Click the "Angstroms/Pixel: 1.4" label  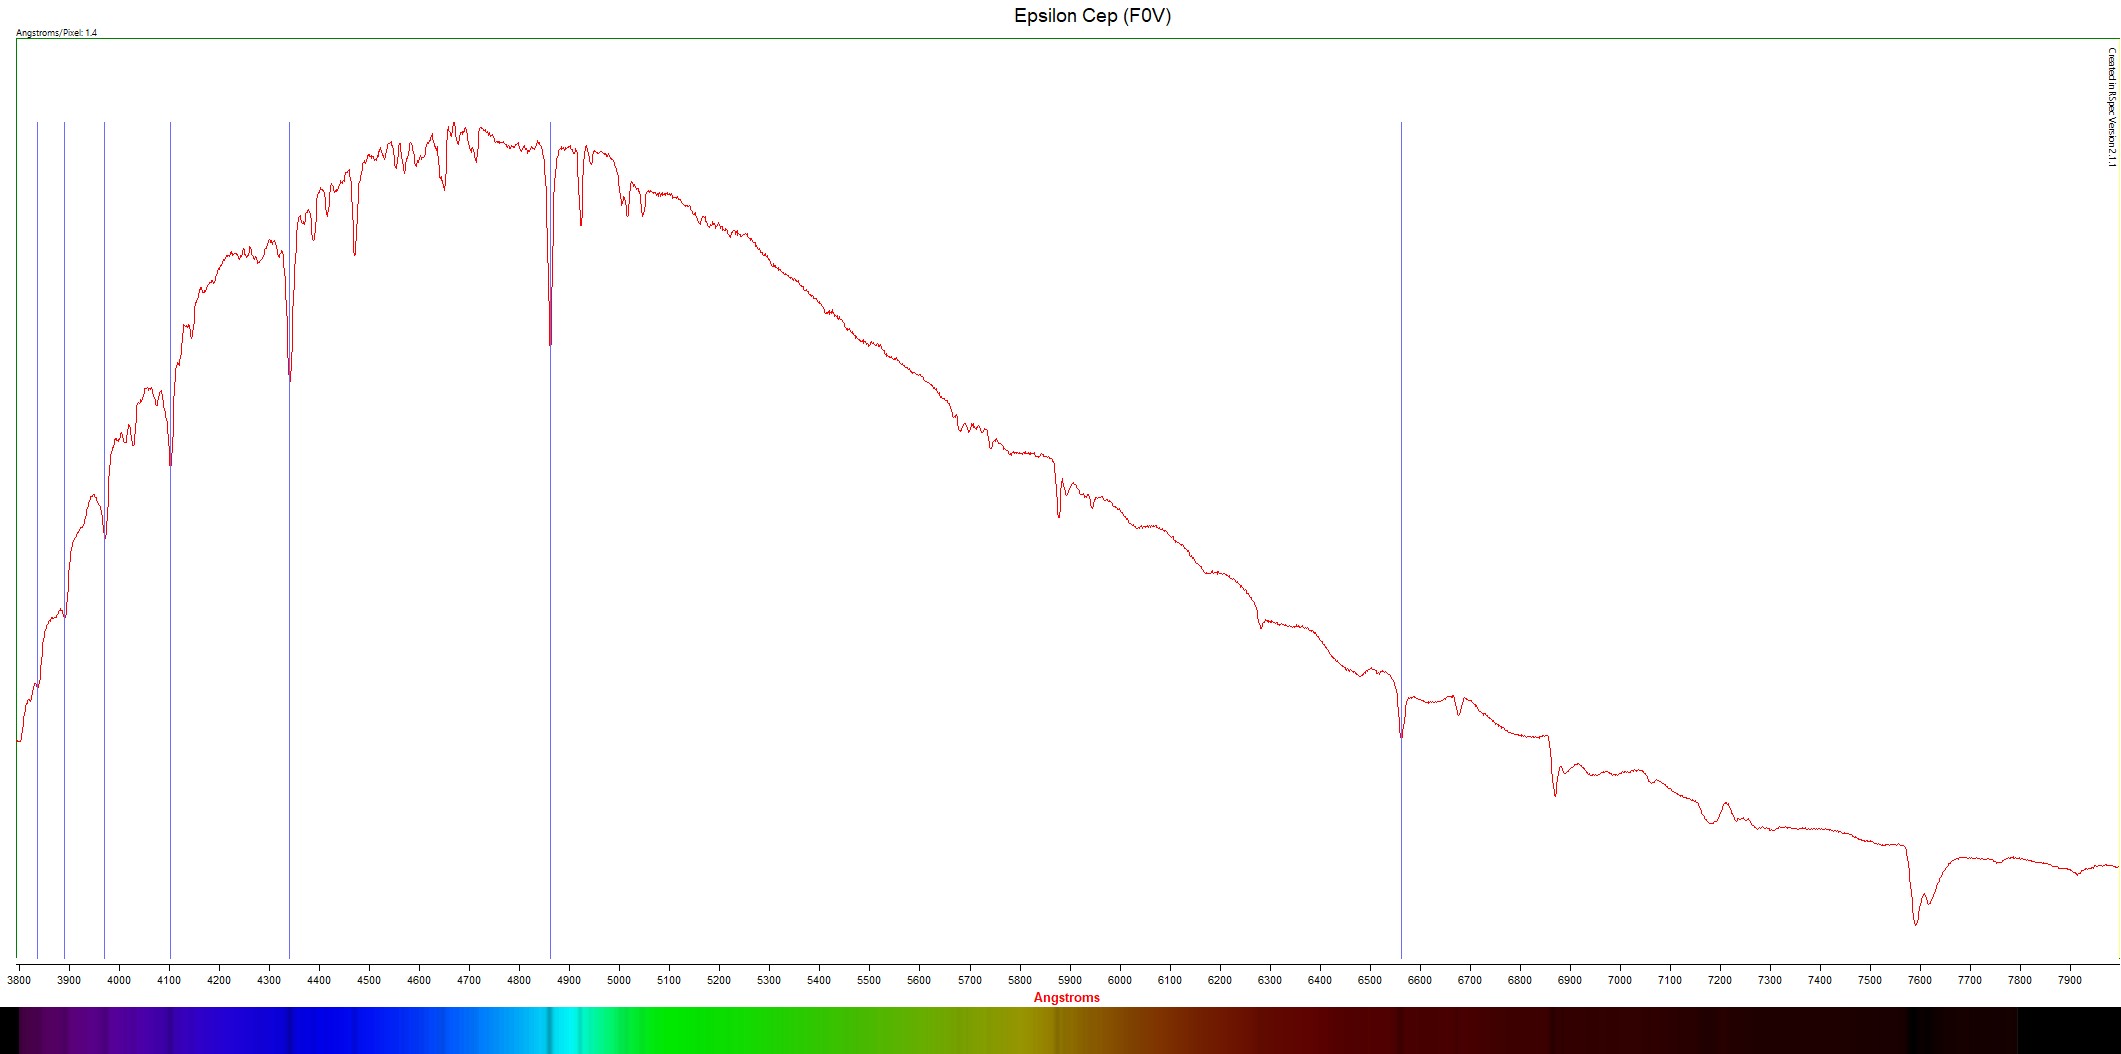coord(57,33)
